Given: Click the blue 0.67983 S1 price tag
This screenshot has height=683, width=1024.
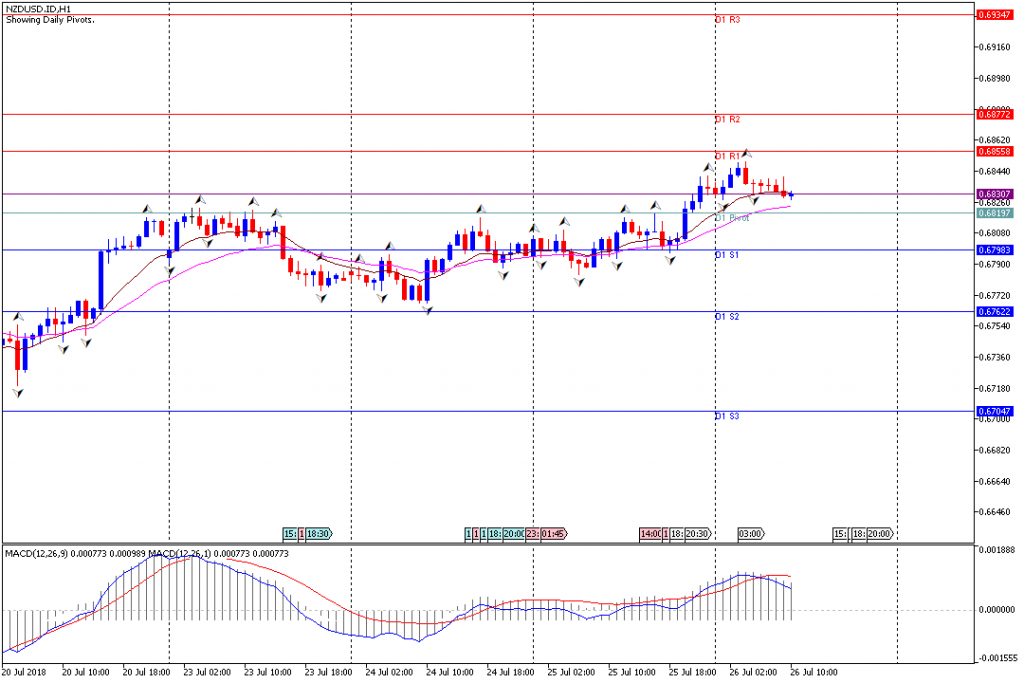Looking at the screenshot, I should (x=993, y=250).
